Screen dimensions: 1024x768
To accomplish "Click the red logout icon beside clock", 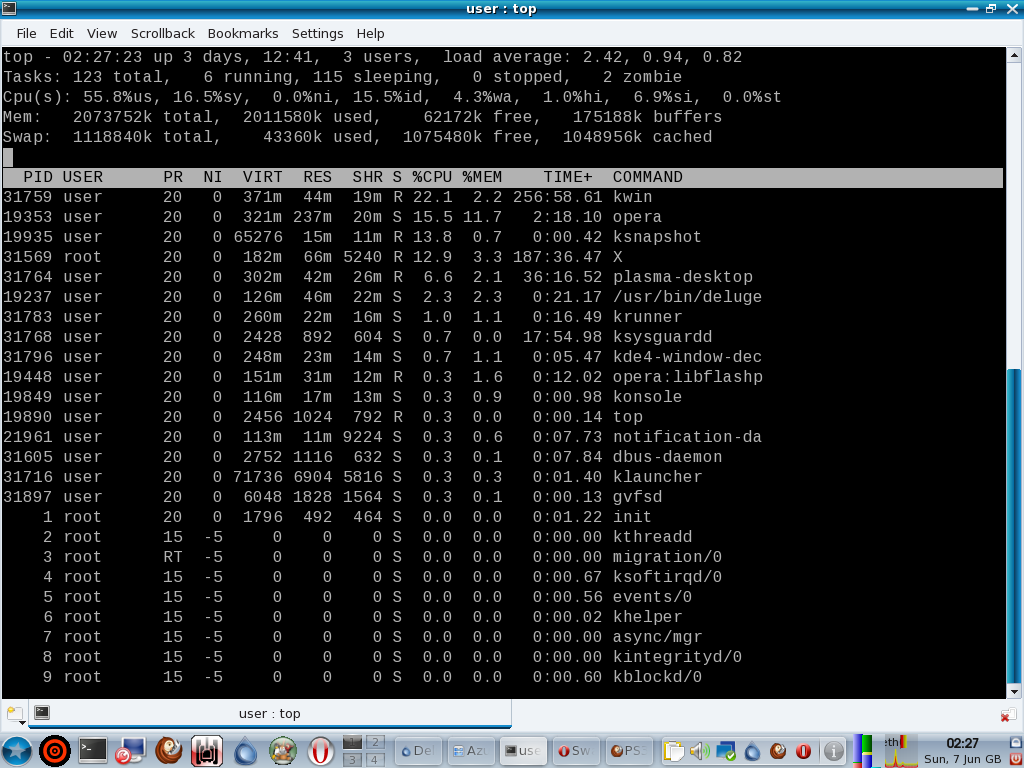I will pyautogui.click(x=1016, y=759).
